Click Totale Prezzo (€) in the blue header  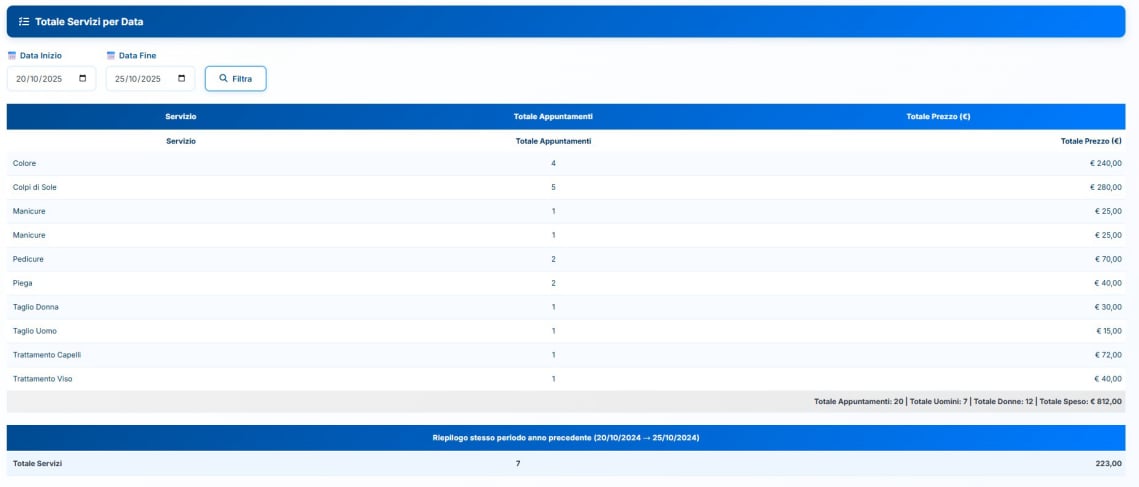(x=938, y=117)
